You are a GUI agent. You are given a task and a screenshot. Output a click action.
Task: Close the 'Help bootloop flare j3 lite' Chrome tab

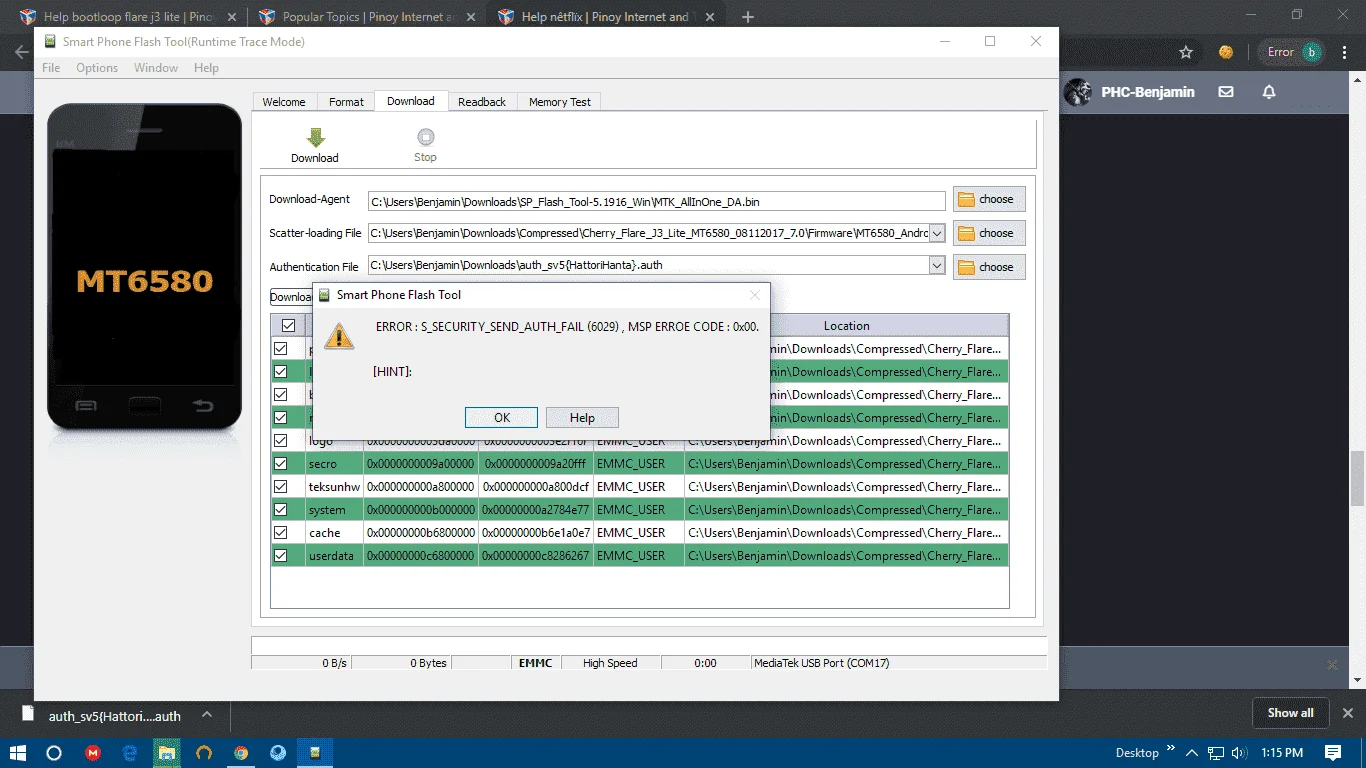pos(232,17)
